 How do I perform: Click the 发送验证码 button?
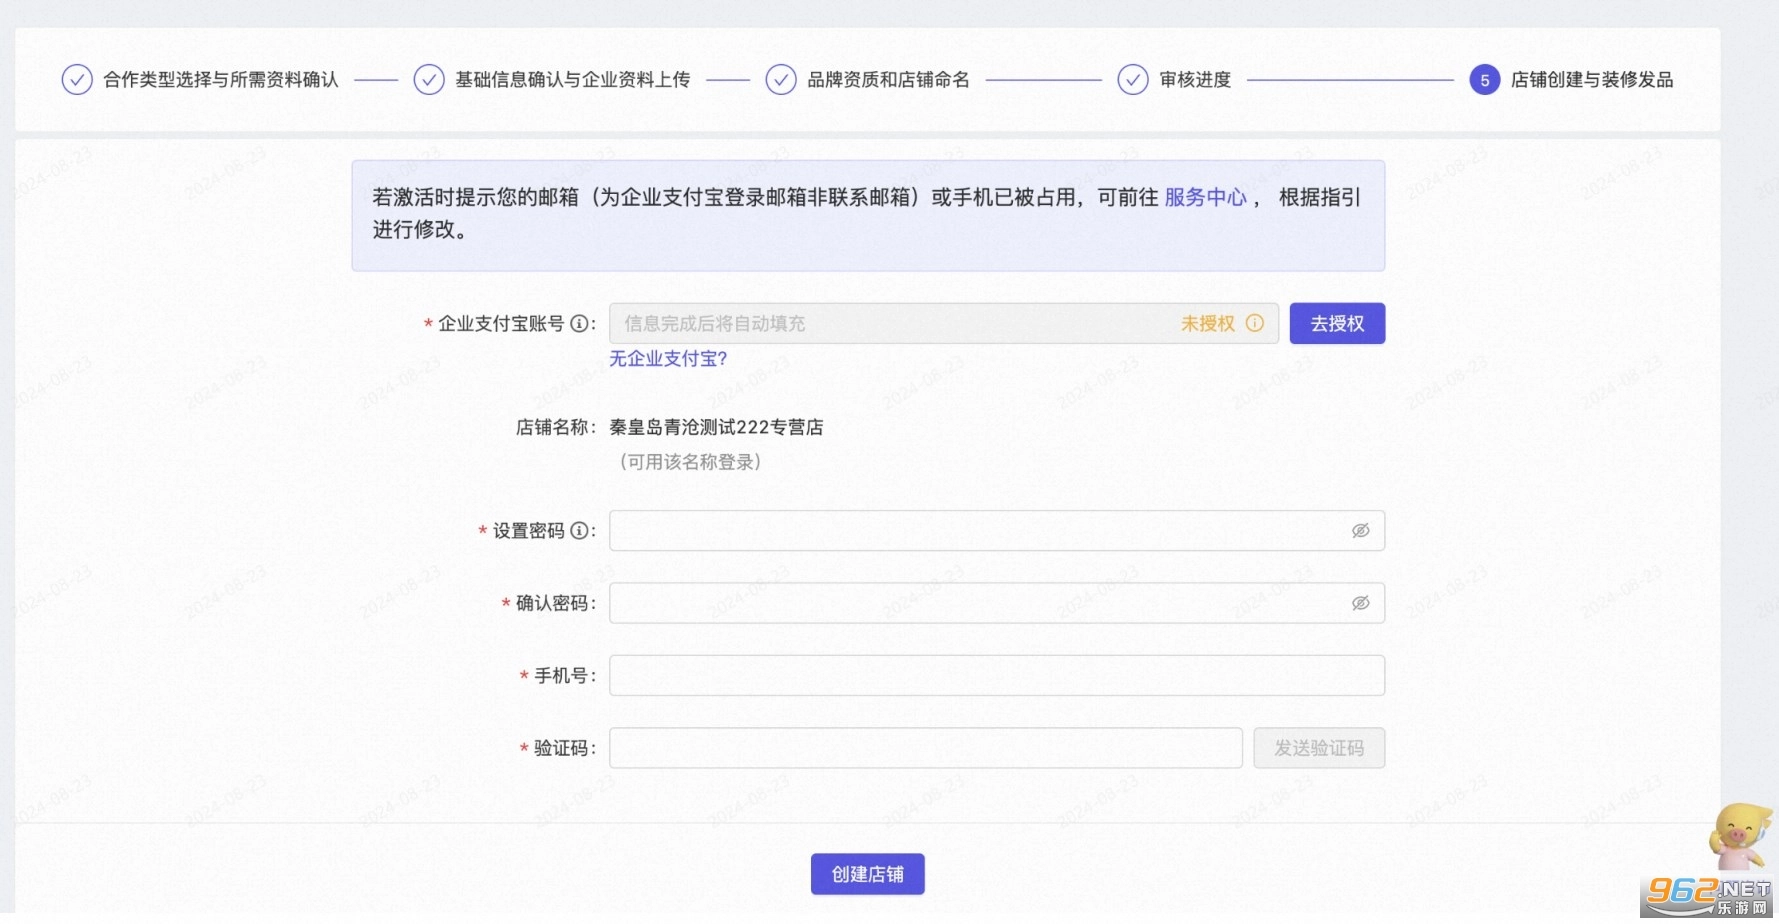pos(1318,748)
